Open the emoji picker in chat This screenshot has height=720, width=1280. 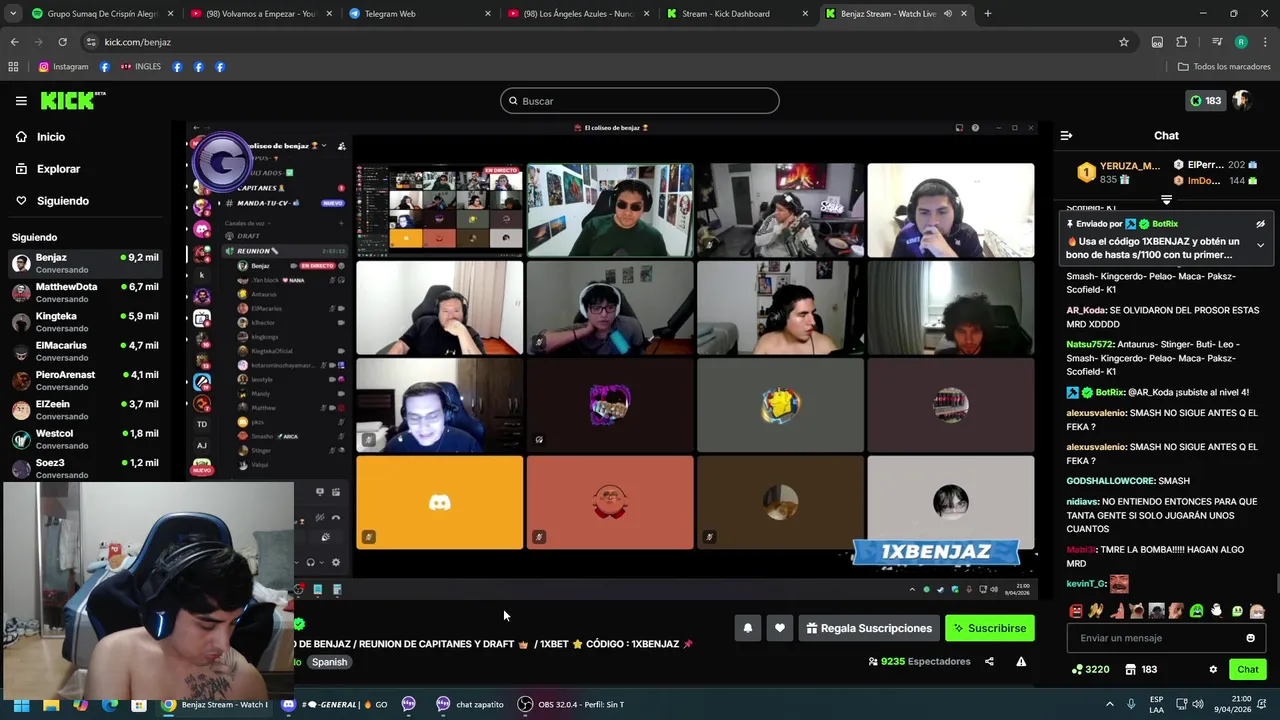(x=1250, y=638)
